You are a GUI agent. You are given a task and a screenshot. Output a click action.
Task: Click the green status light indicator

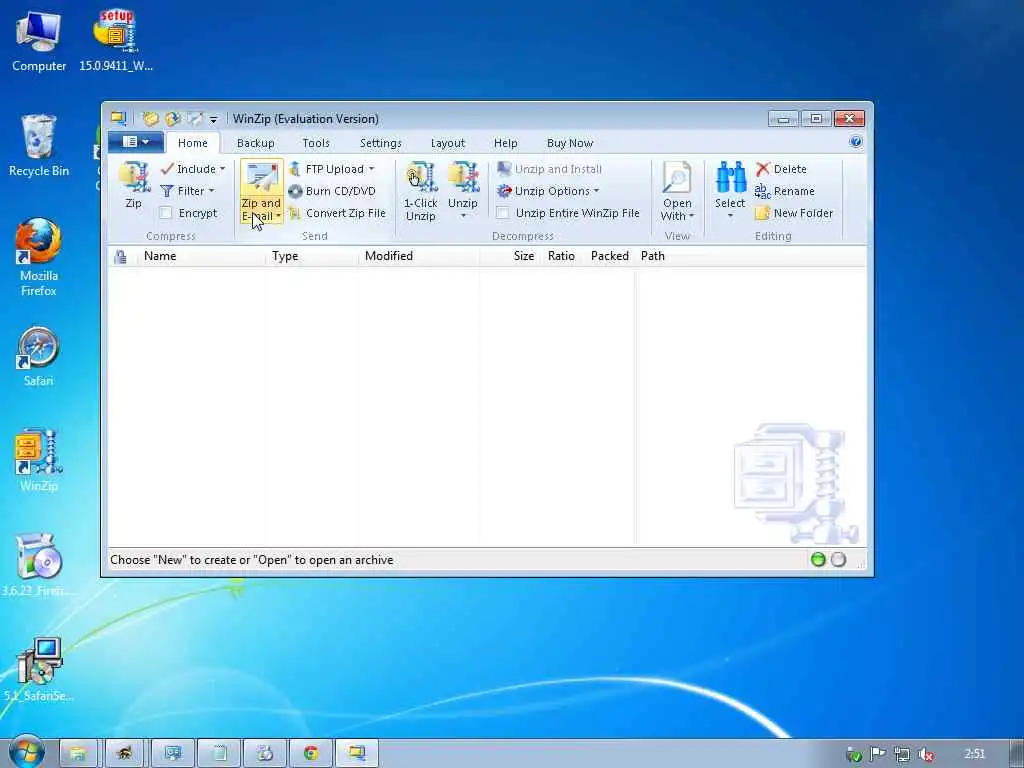pyautogui.click(x=818, y=560)
